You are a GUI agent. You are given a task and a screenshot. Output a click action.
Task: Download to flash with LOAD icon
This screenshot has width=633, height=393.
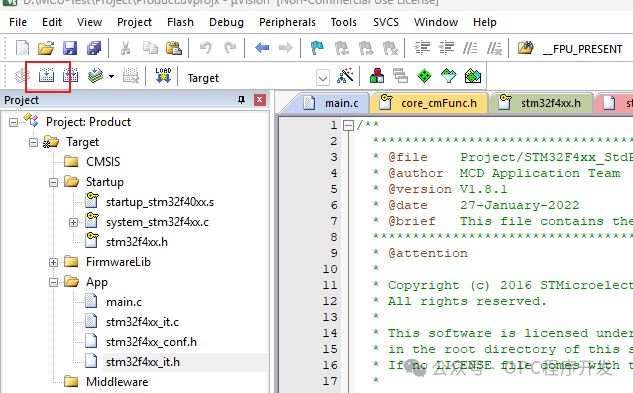point(163,76)
